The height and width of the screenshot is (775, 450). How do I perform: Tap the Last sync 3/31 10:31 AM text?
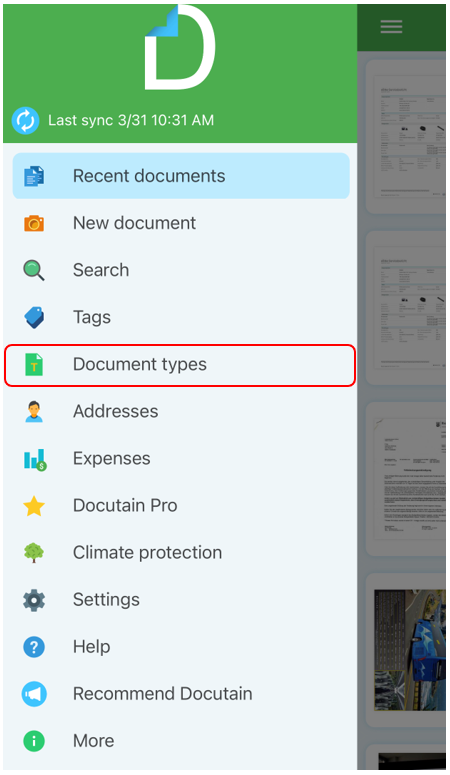click(131, 120)
